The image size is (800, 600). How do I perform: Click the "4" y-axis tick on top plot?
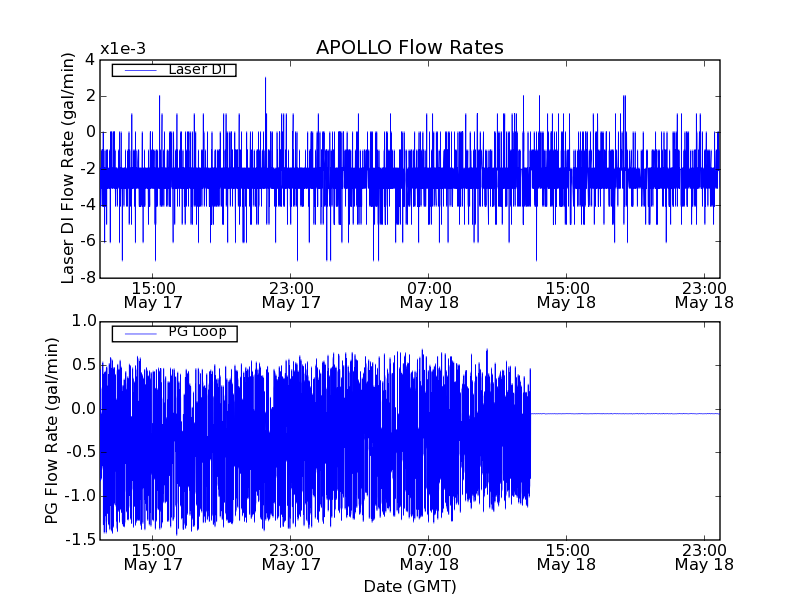coord(90,59)
